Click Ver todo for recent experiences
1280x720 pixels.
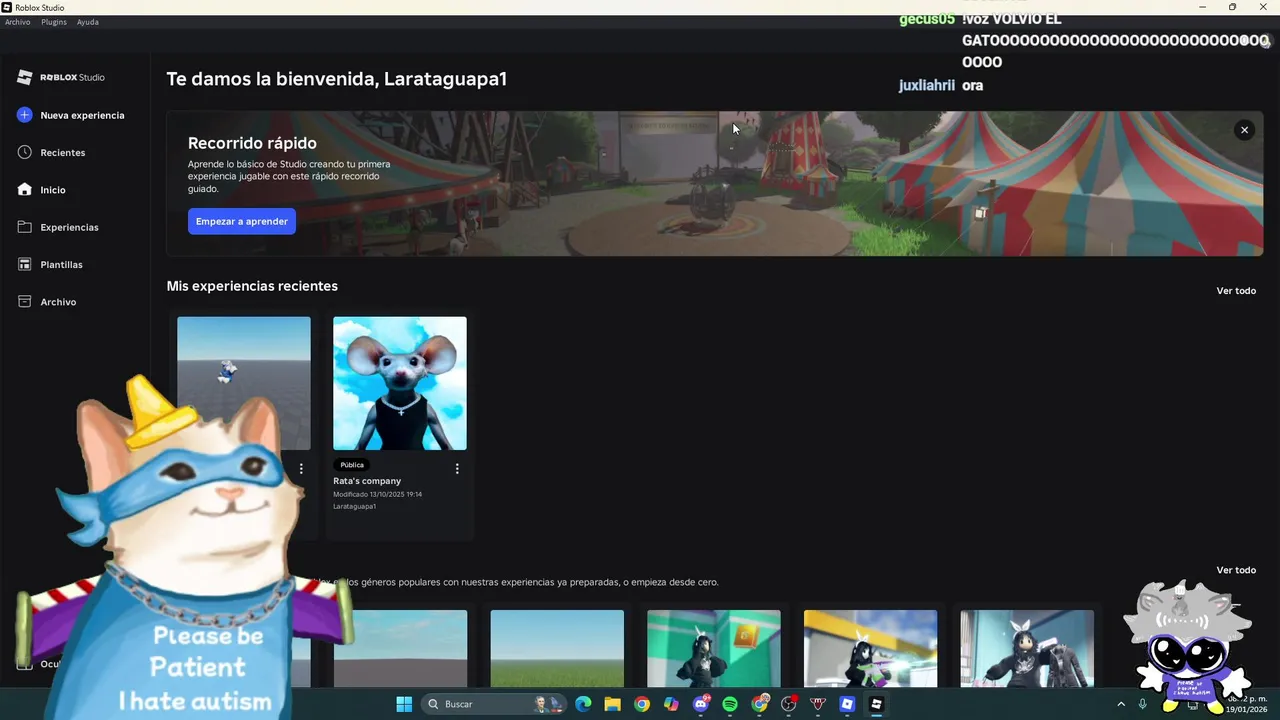click(x=1236, y=291)
